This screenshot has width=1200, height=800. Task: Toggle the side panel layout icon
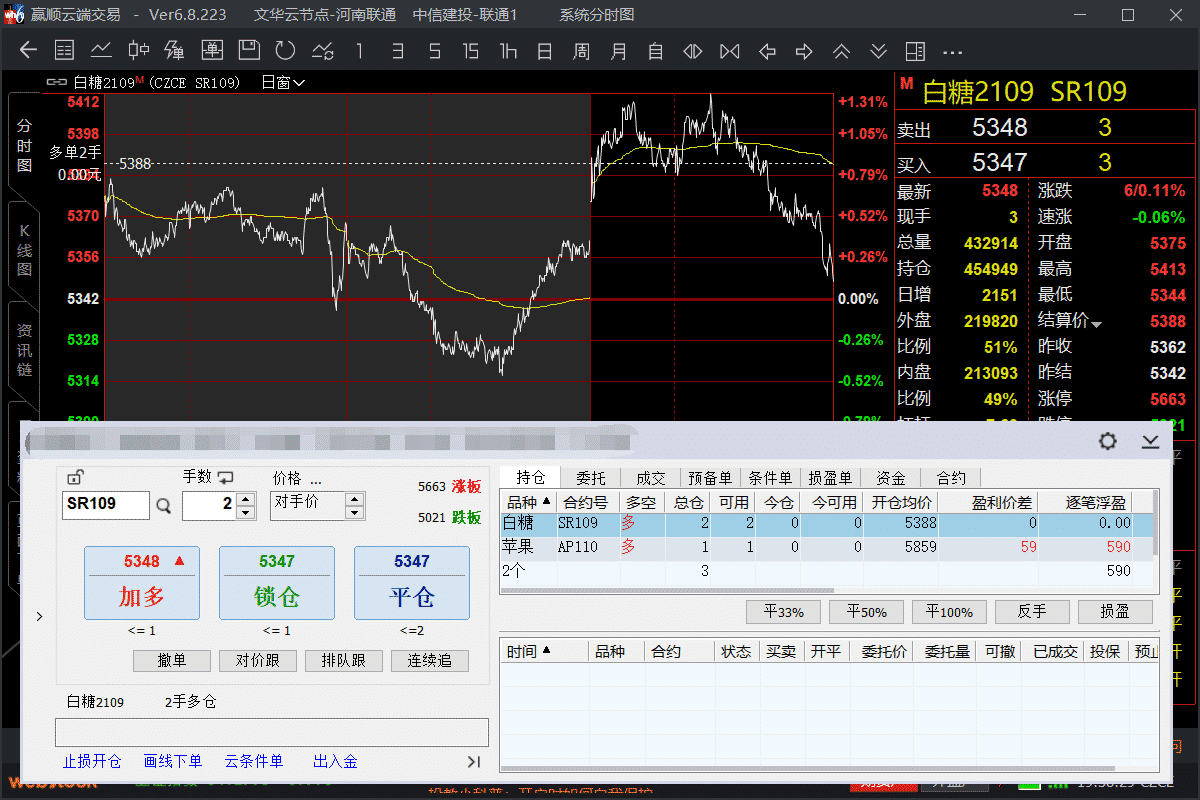(914, 51)
